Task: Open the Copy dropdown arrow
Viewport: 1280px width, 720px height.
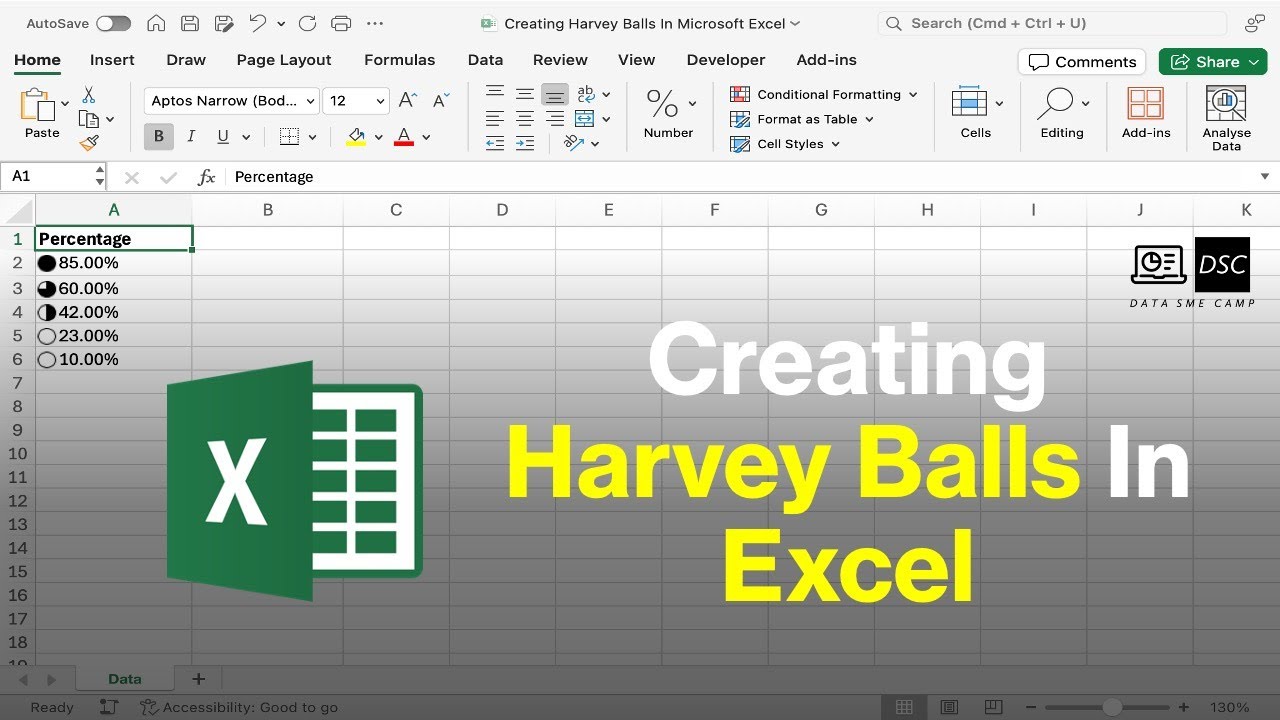Action: click(110, 120)
